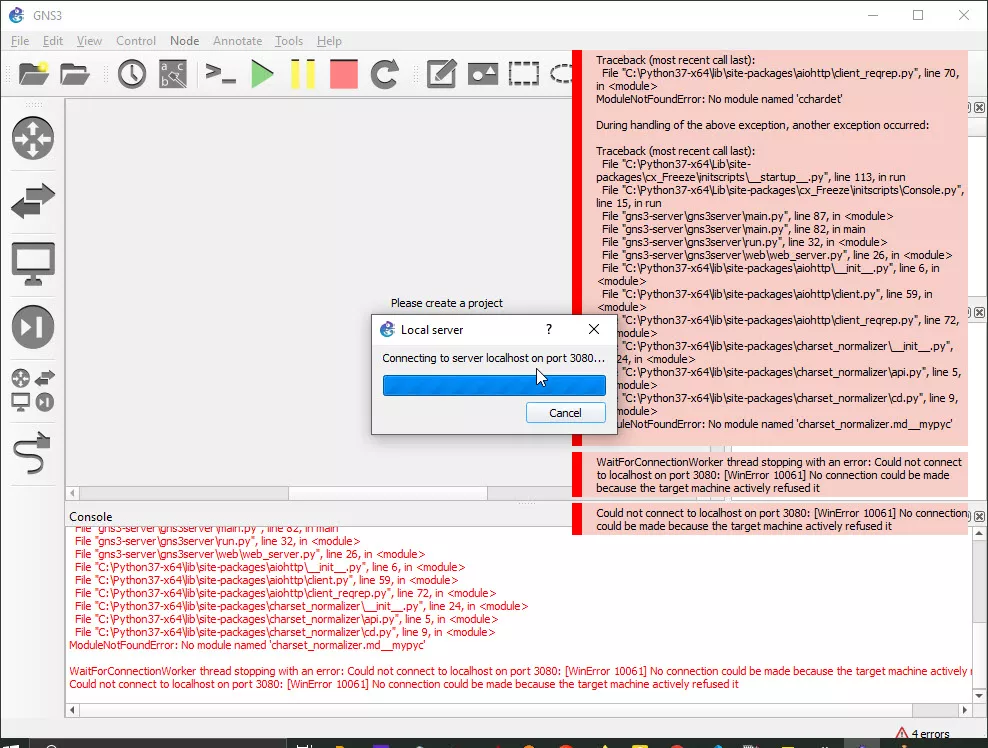Click the workspace horizontal scroll left arrow

click(72, 493)
